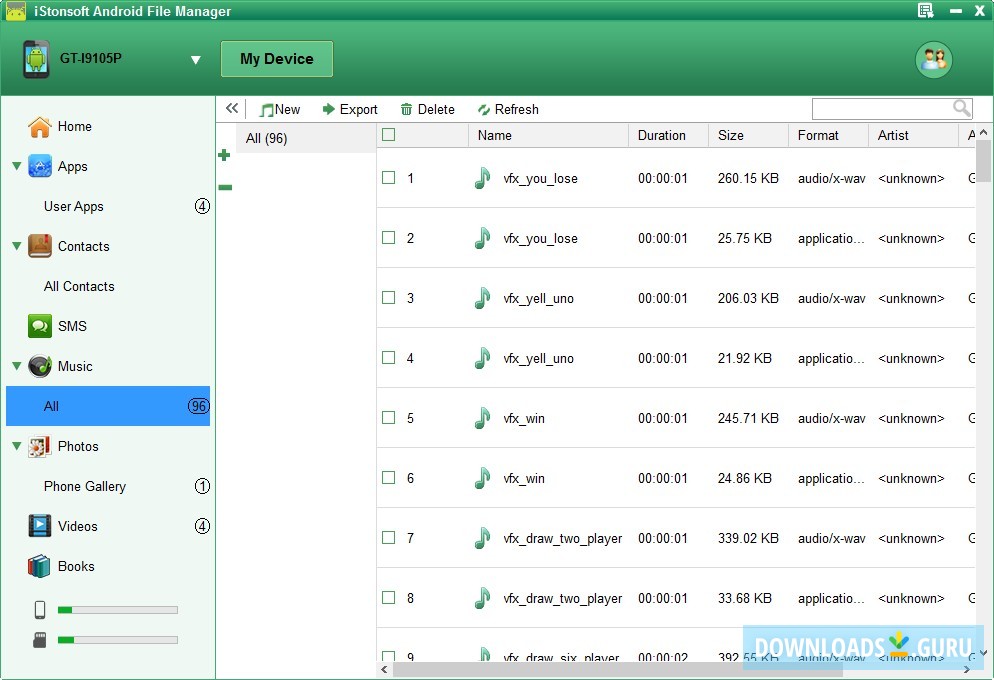
Task: Click the green plus add playlist icon
Action: (x=224, y=155)
